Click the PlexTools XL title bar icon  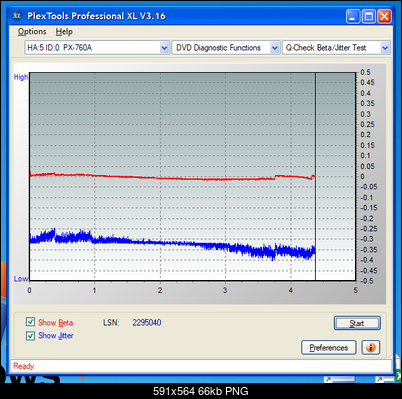tap(17, 15)
